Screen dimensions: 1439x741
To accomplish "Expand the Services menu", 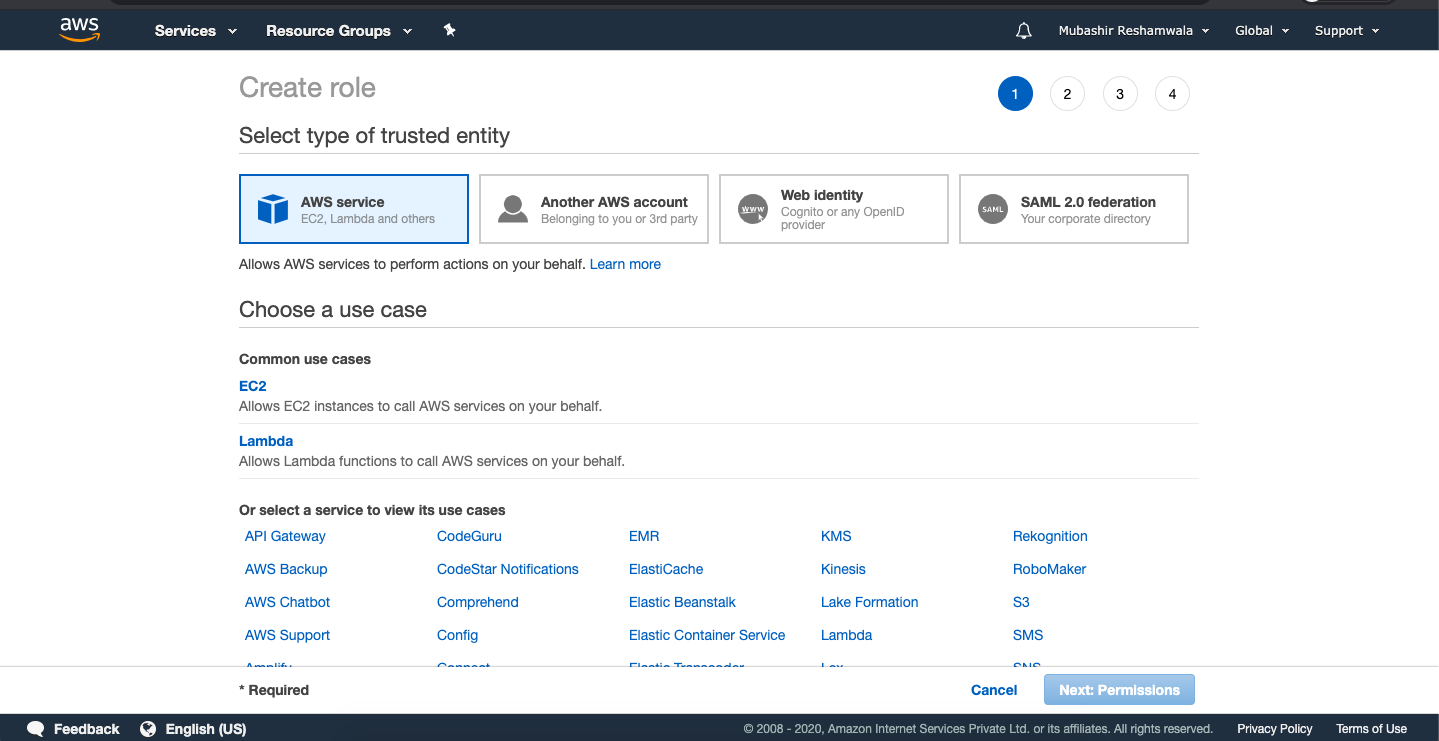I will pyautogui.click(x=196, y=31).
